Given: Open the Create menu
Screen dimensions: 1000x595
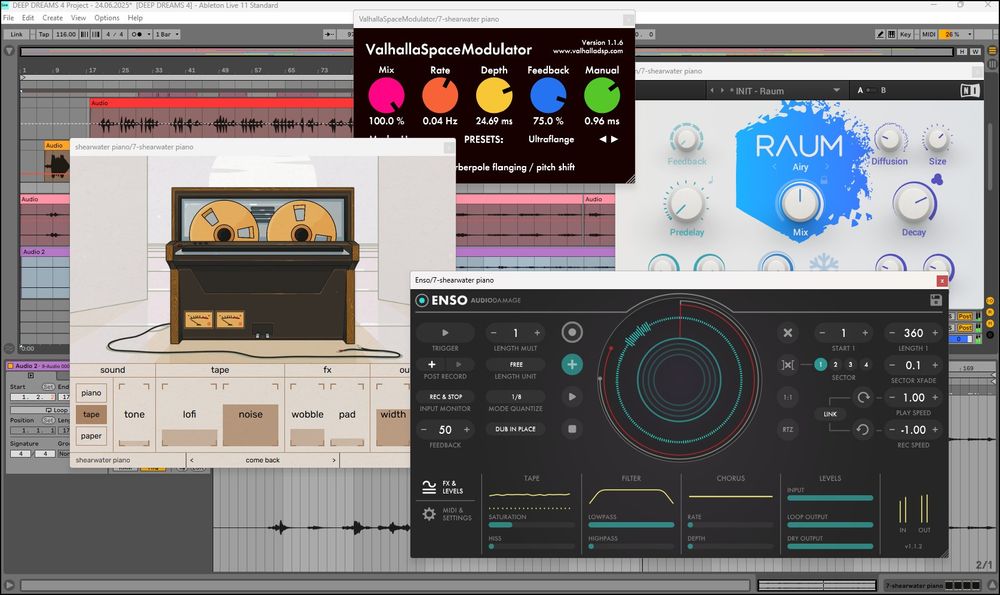Looking at the screenshot, I should 52,18.
